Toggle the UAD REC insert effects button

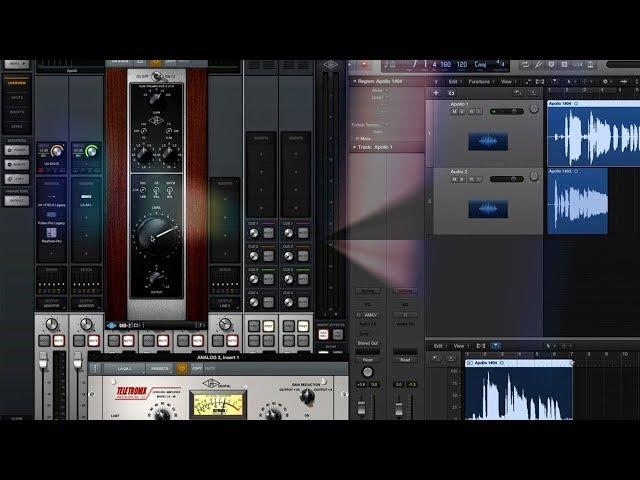click(x=323, y=335)
